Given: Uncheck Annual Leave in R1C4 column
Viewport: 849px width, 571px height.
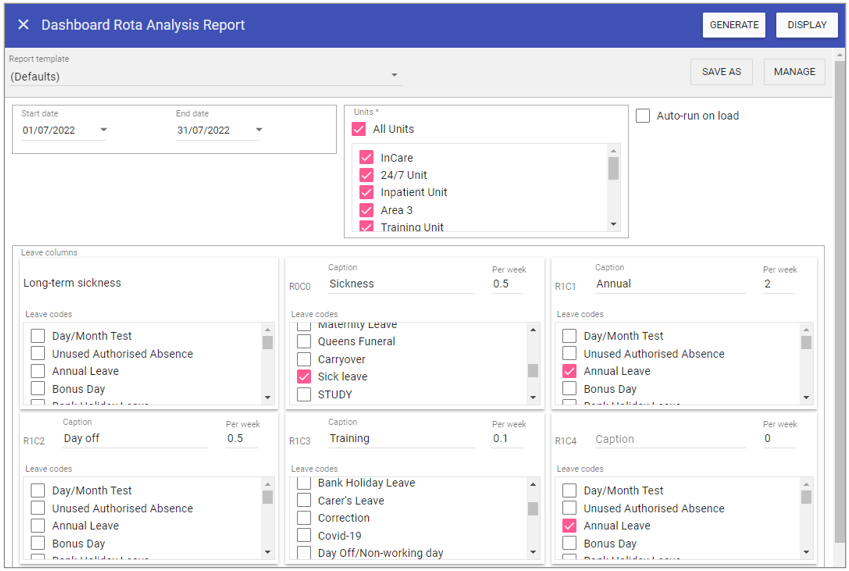Looking at the screenshot, I should (x=569, y=526).
